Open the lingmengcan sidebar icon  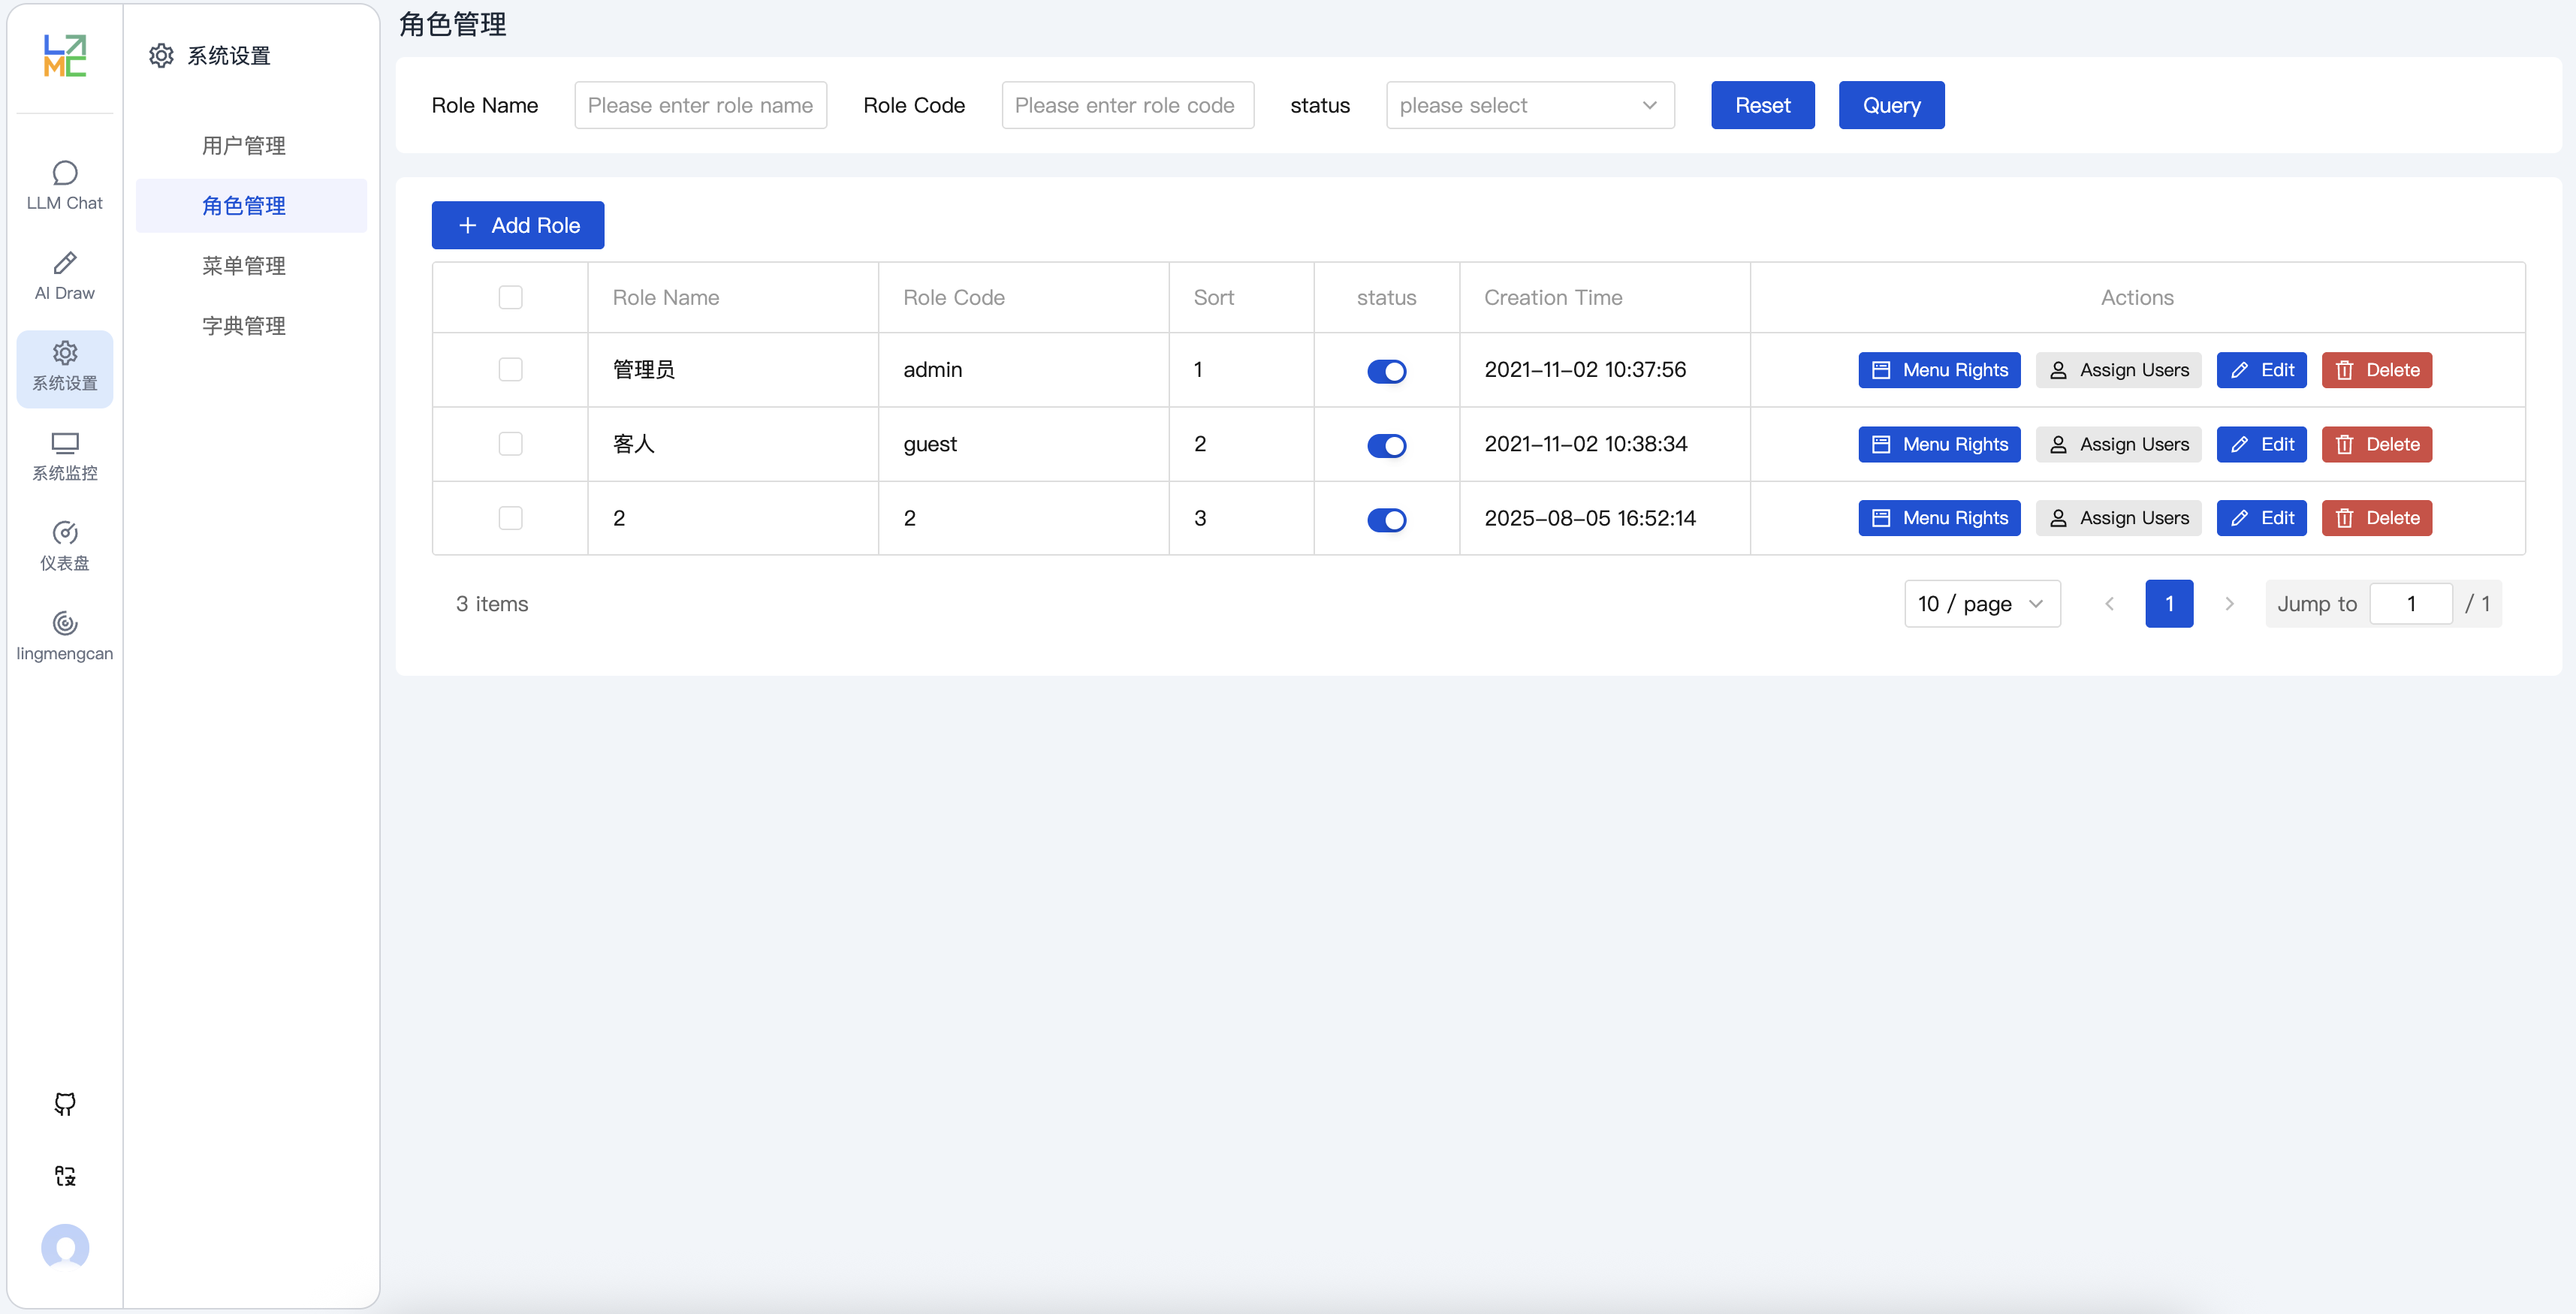click(x=65, y=623)
